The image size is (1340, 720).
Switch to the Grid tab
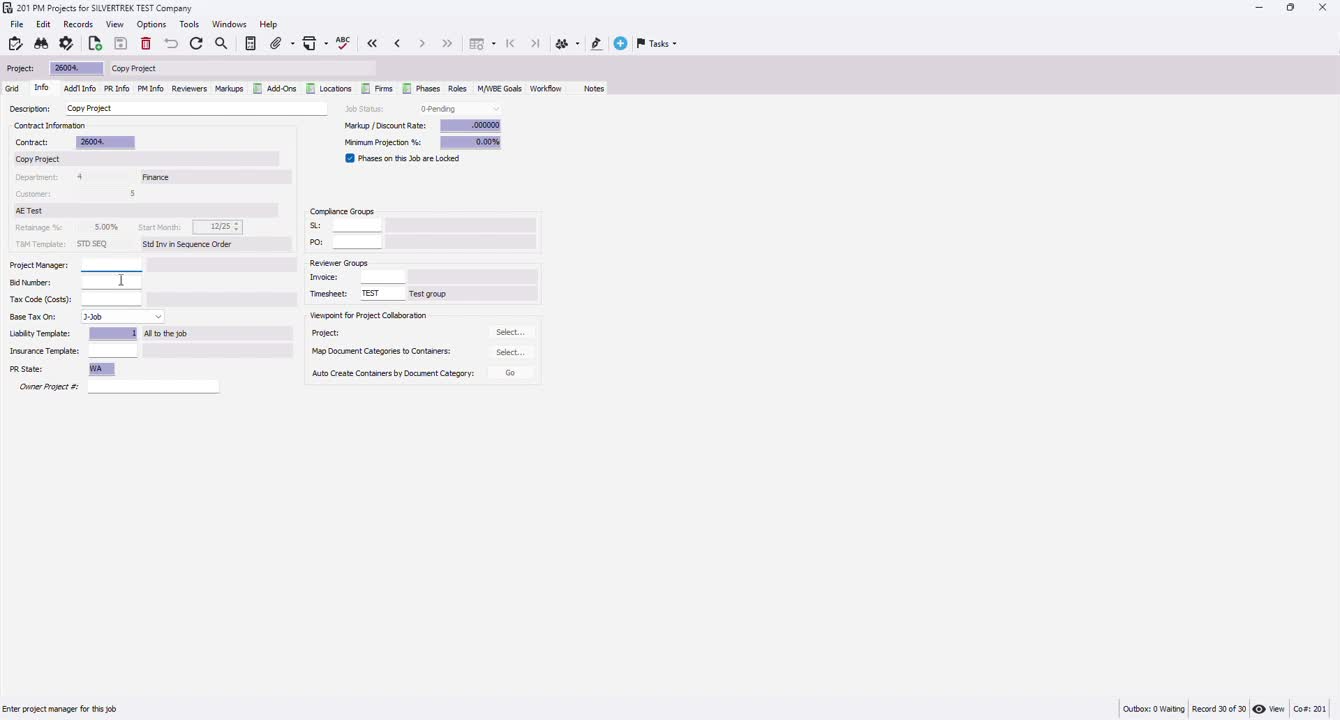pos(12,89)
